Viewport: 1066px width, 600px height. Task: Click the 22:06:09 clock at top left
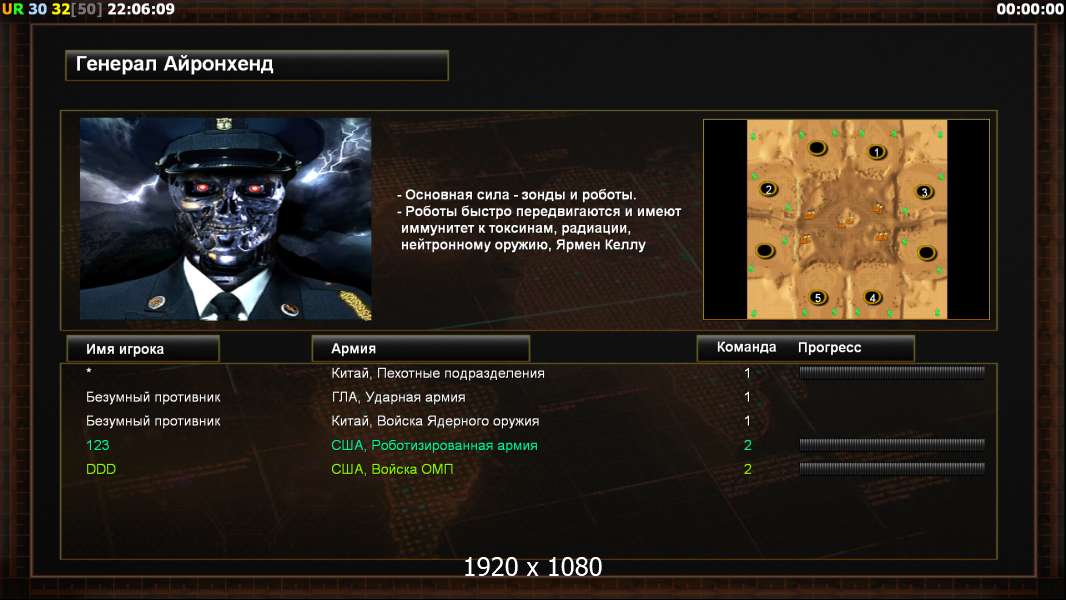pos(141,9)
